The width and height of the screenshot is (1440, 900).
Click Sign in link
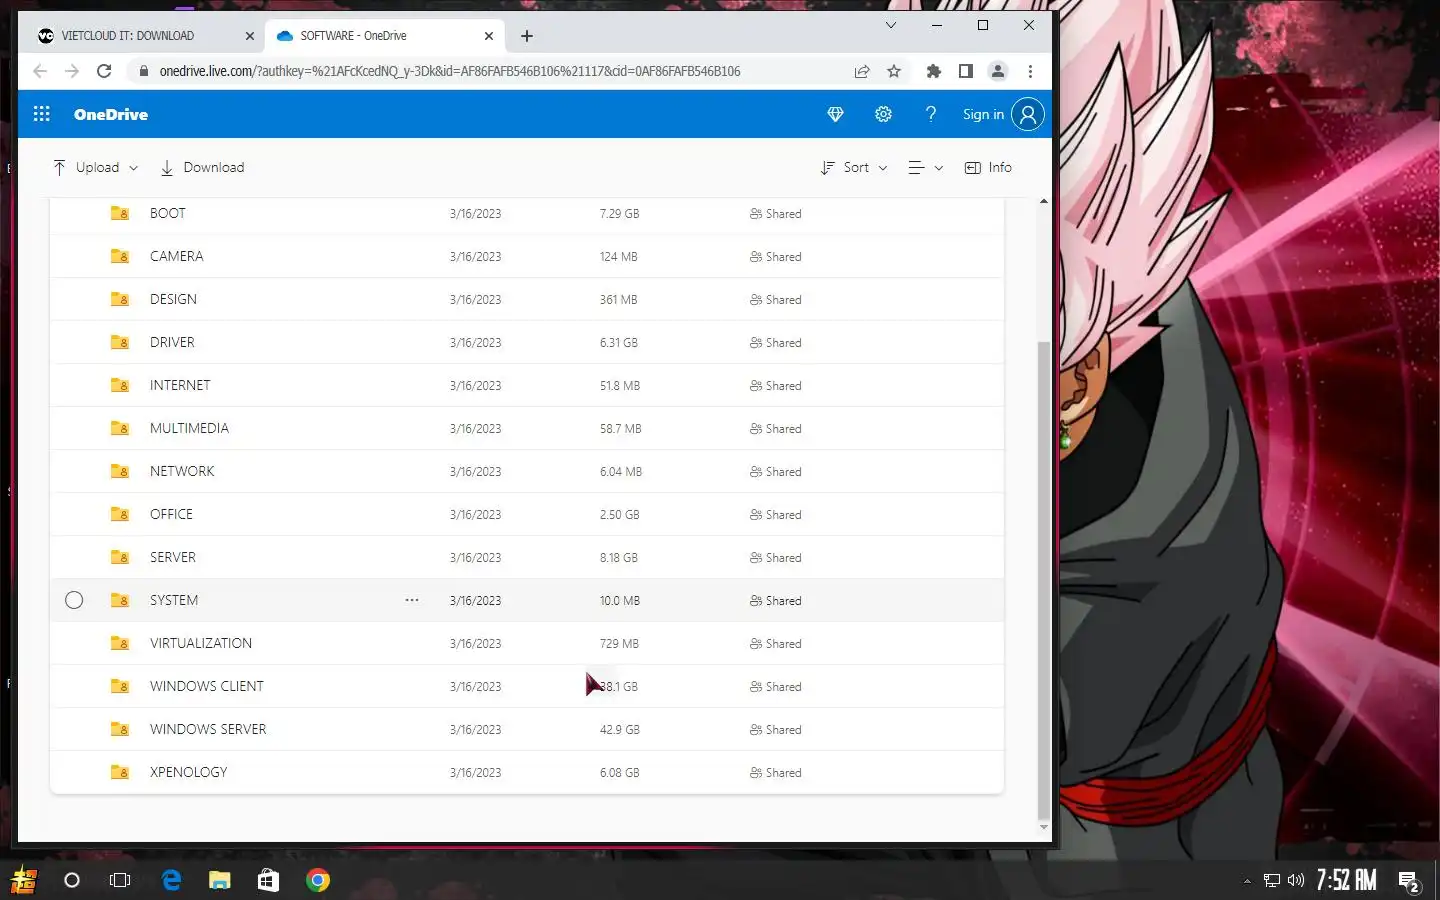tap(983, 114)
